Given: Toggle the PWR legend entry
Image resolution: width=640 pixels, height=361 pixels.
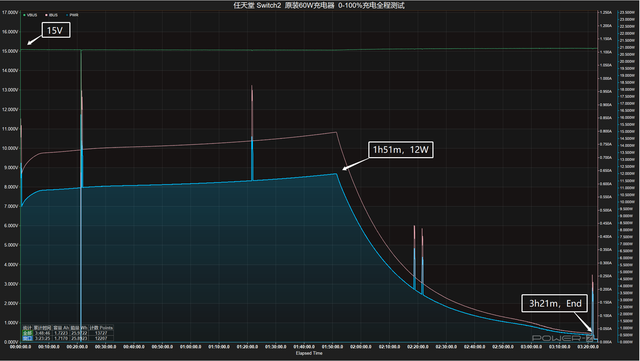Looking at the screenshot, I should 72,15.
